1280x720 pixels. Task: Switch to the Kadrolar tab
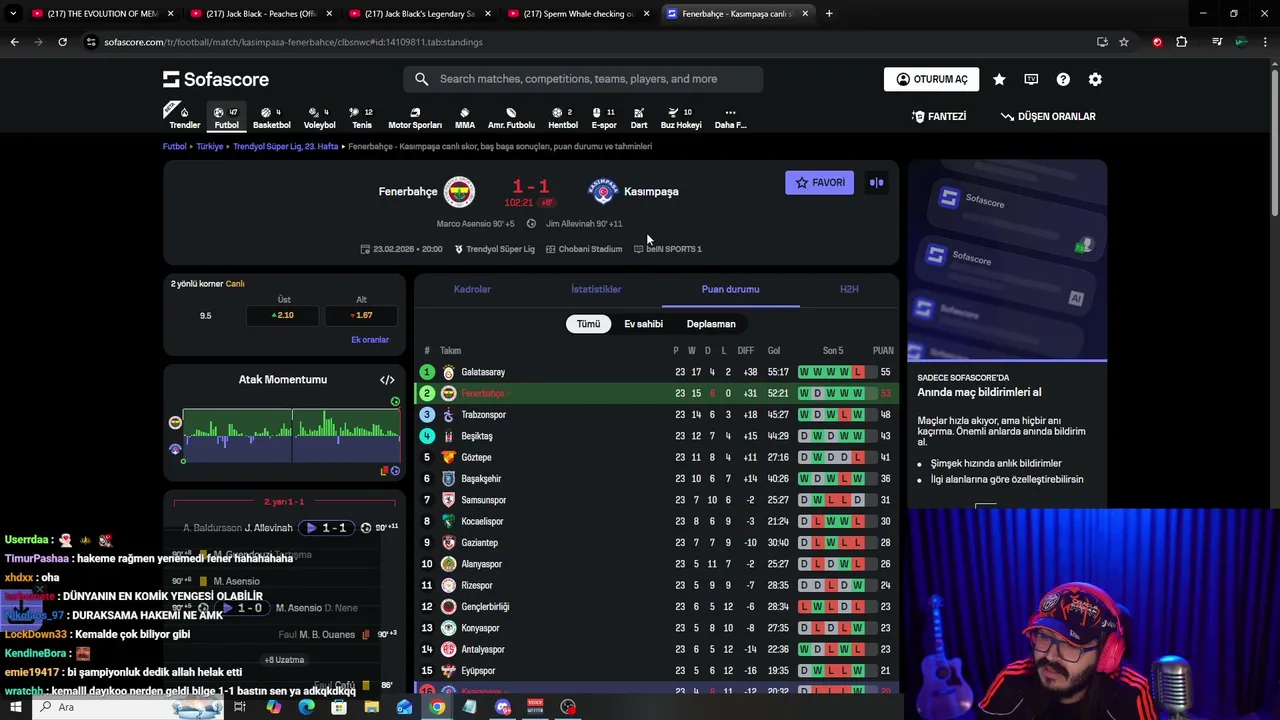coord(472,289)
